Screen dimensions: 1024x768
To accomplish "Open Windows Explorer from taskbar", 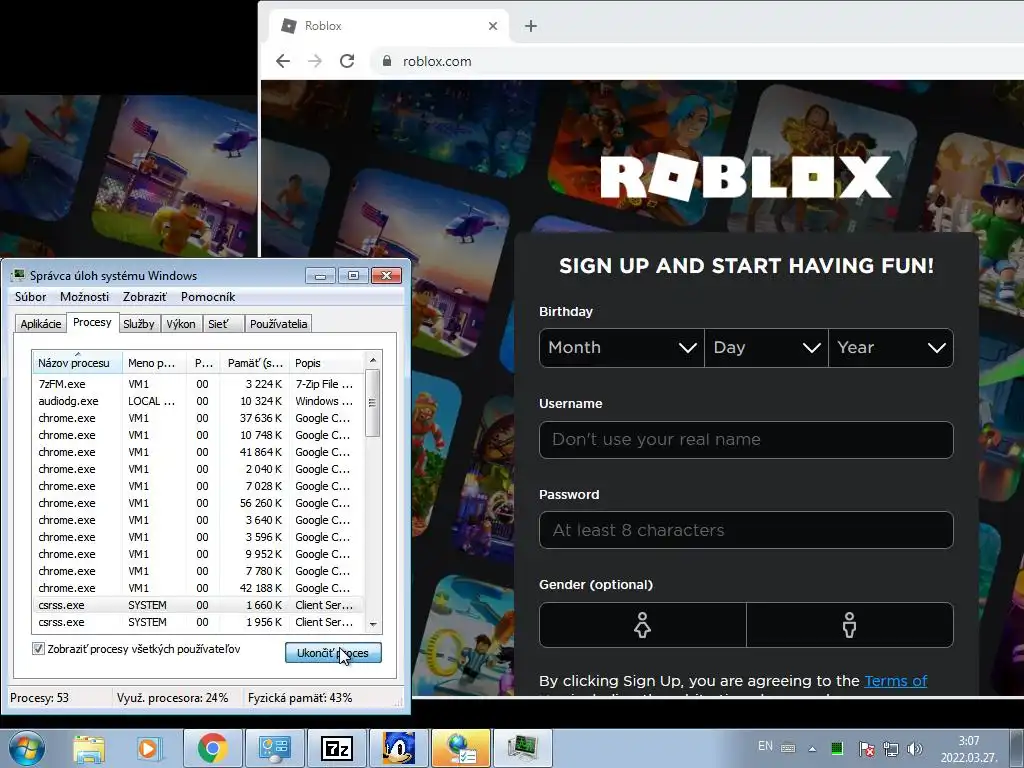I will pos(89,748).
